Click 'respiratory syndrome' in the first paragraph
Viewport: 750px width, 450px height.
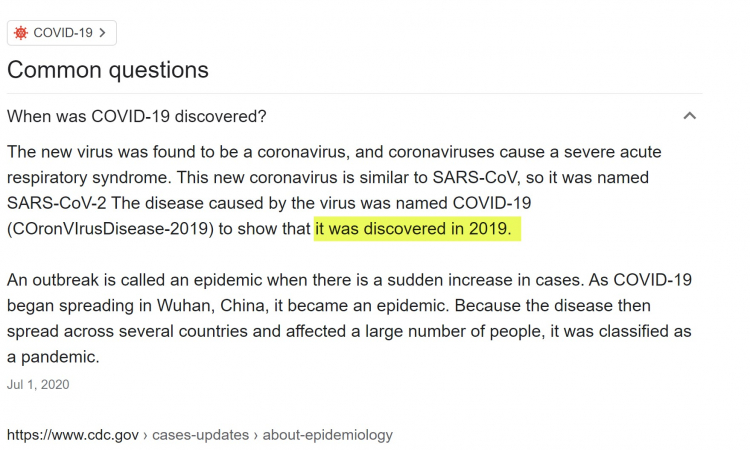(88, 177)
